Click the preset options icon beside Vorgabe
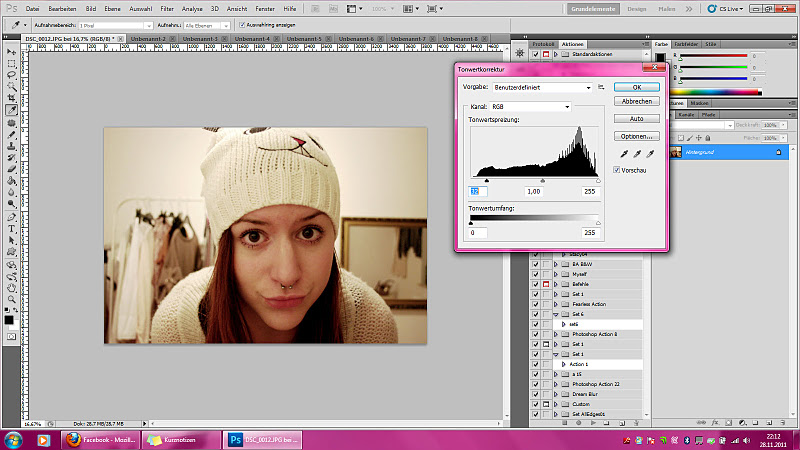The image size is (800, 450). (x=601, y=88)
